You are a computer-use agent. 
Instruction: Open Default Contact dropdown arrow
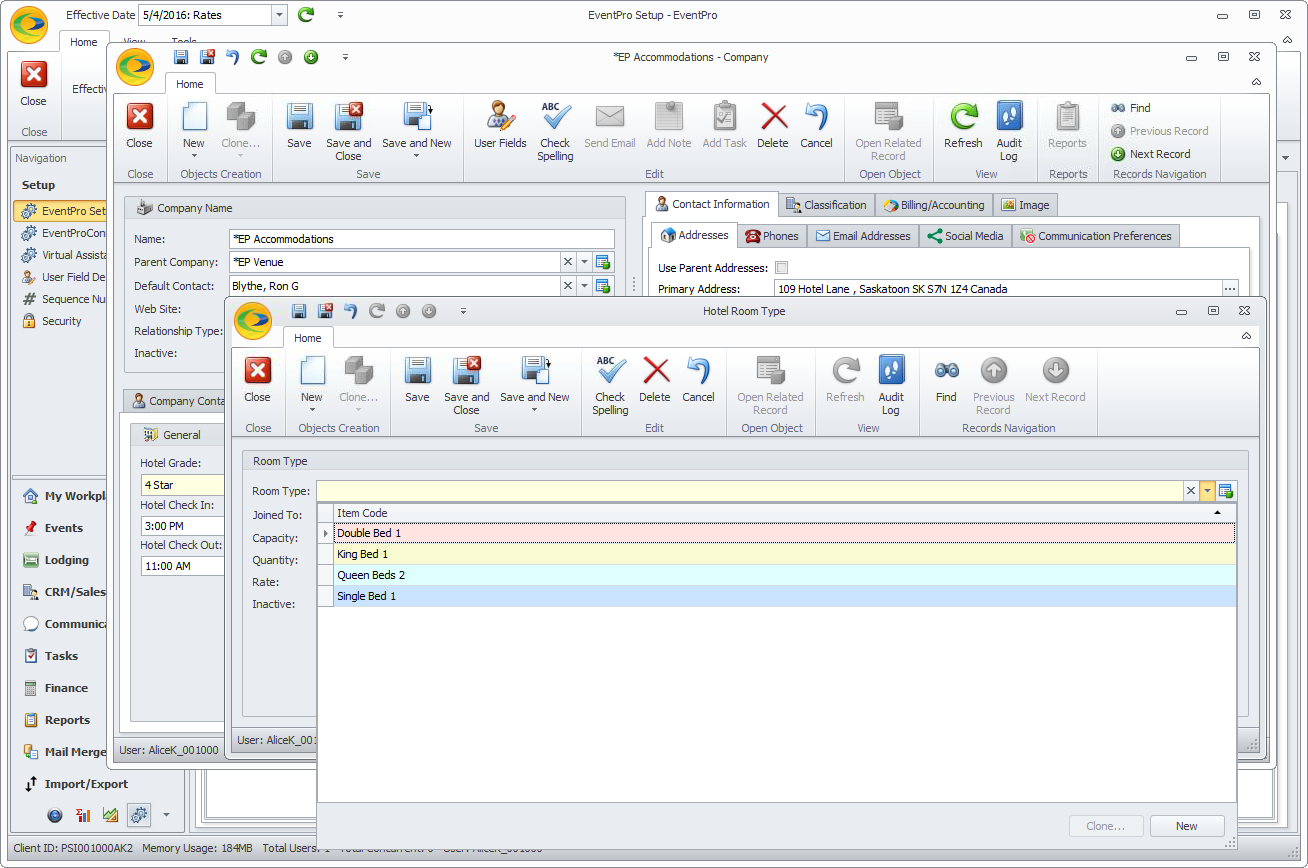tap(585, 286)
